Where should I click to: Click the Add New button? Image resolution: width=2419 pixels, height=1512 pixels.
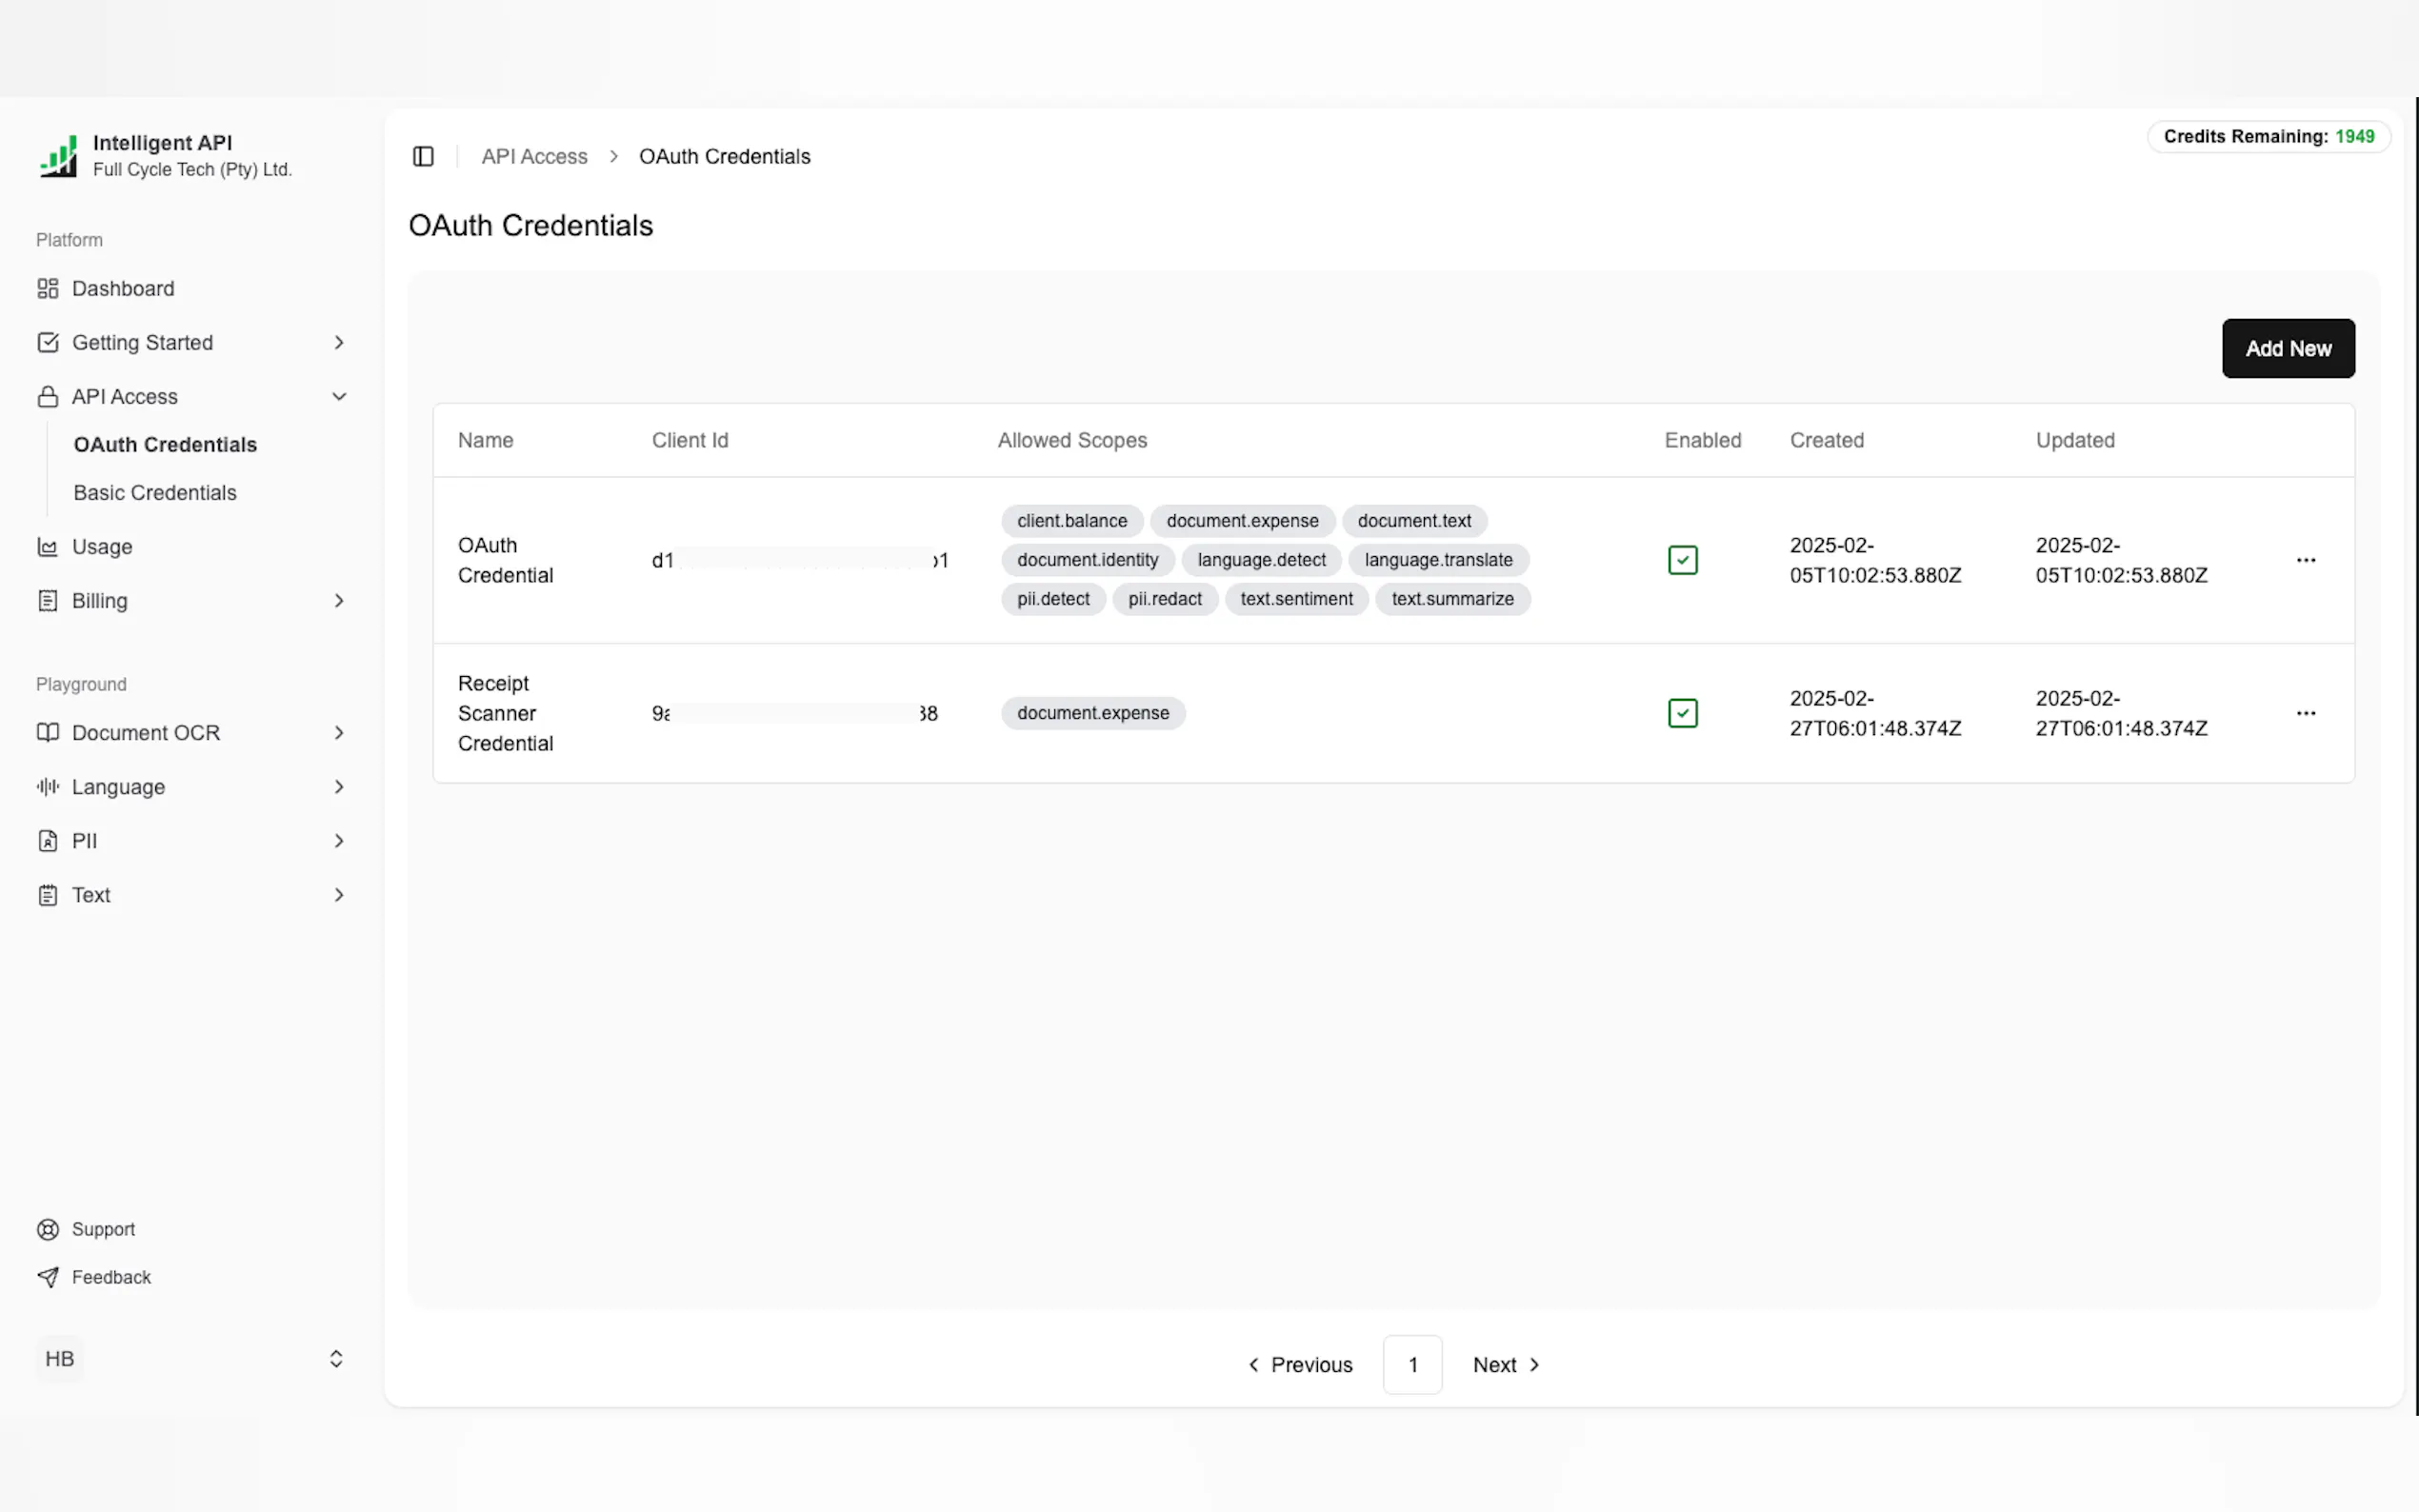(2287, 348)
